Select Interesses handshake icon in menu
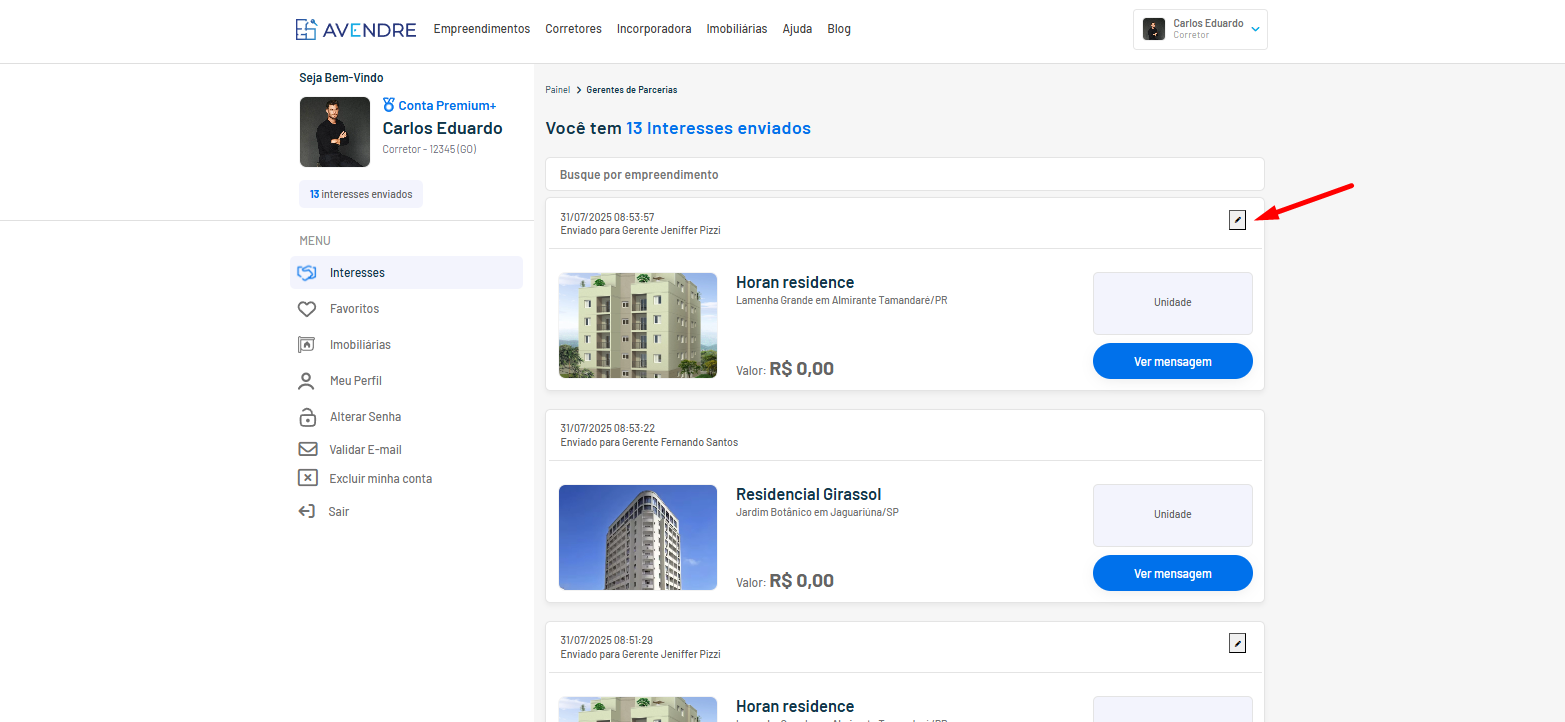Screen dimensions: 1565x722 [307, 273]
